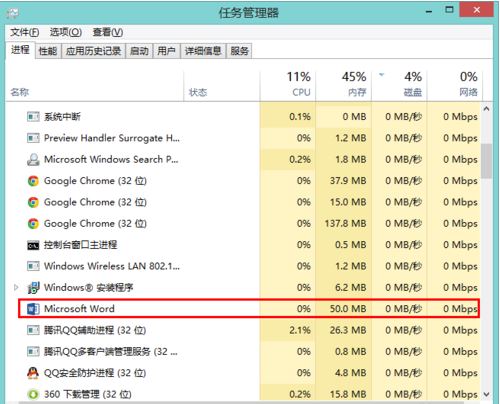The height and width of the screenshot is (404, 500).
Task: Click the sort arrow above 磁盘 column
Action: 382,75
